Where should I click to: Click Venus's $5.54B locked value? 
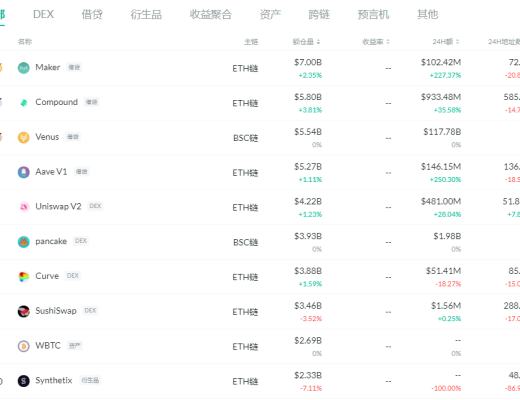coord(308,132)
